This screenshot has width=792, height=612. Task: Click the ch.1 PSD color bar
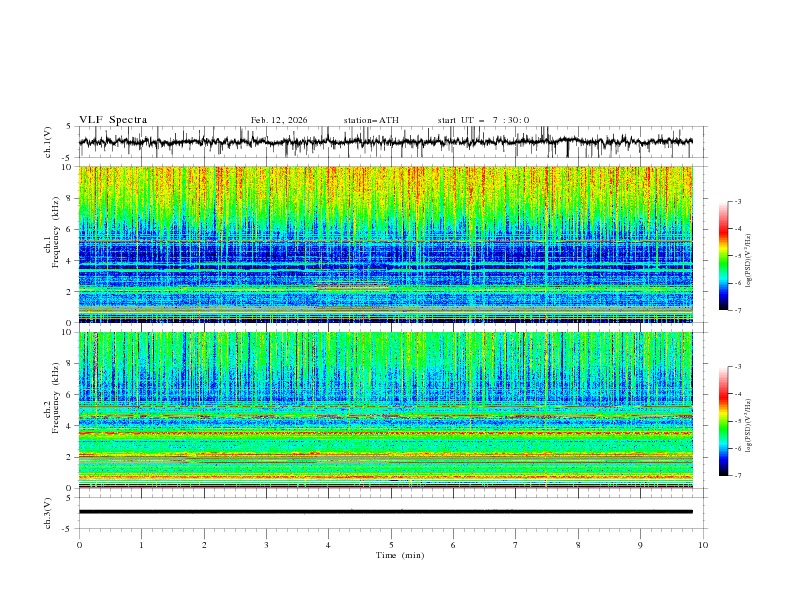coord(723,256)
